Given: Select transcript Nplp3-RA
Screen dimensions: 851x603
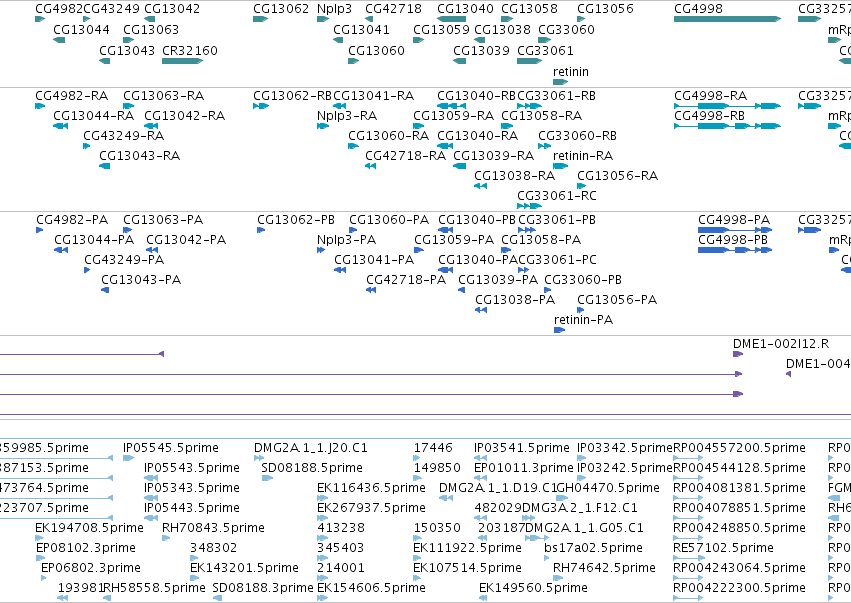Looking at the screenshot, I should click(x=347, y=116).
